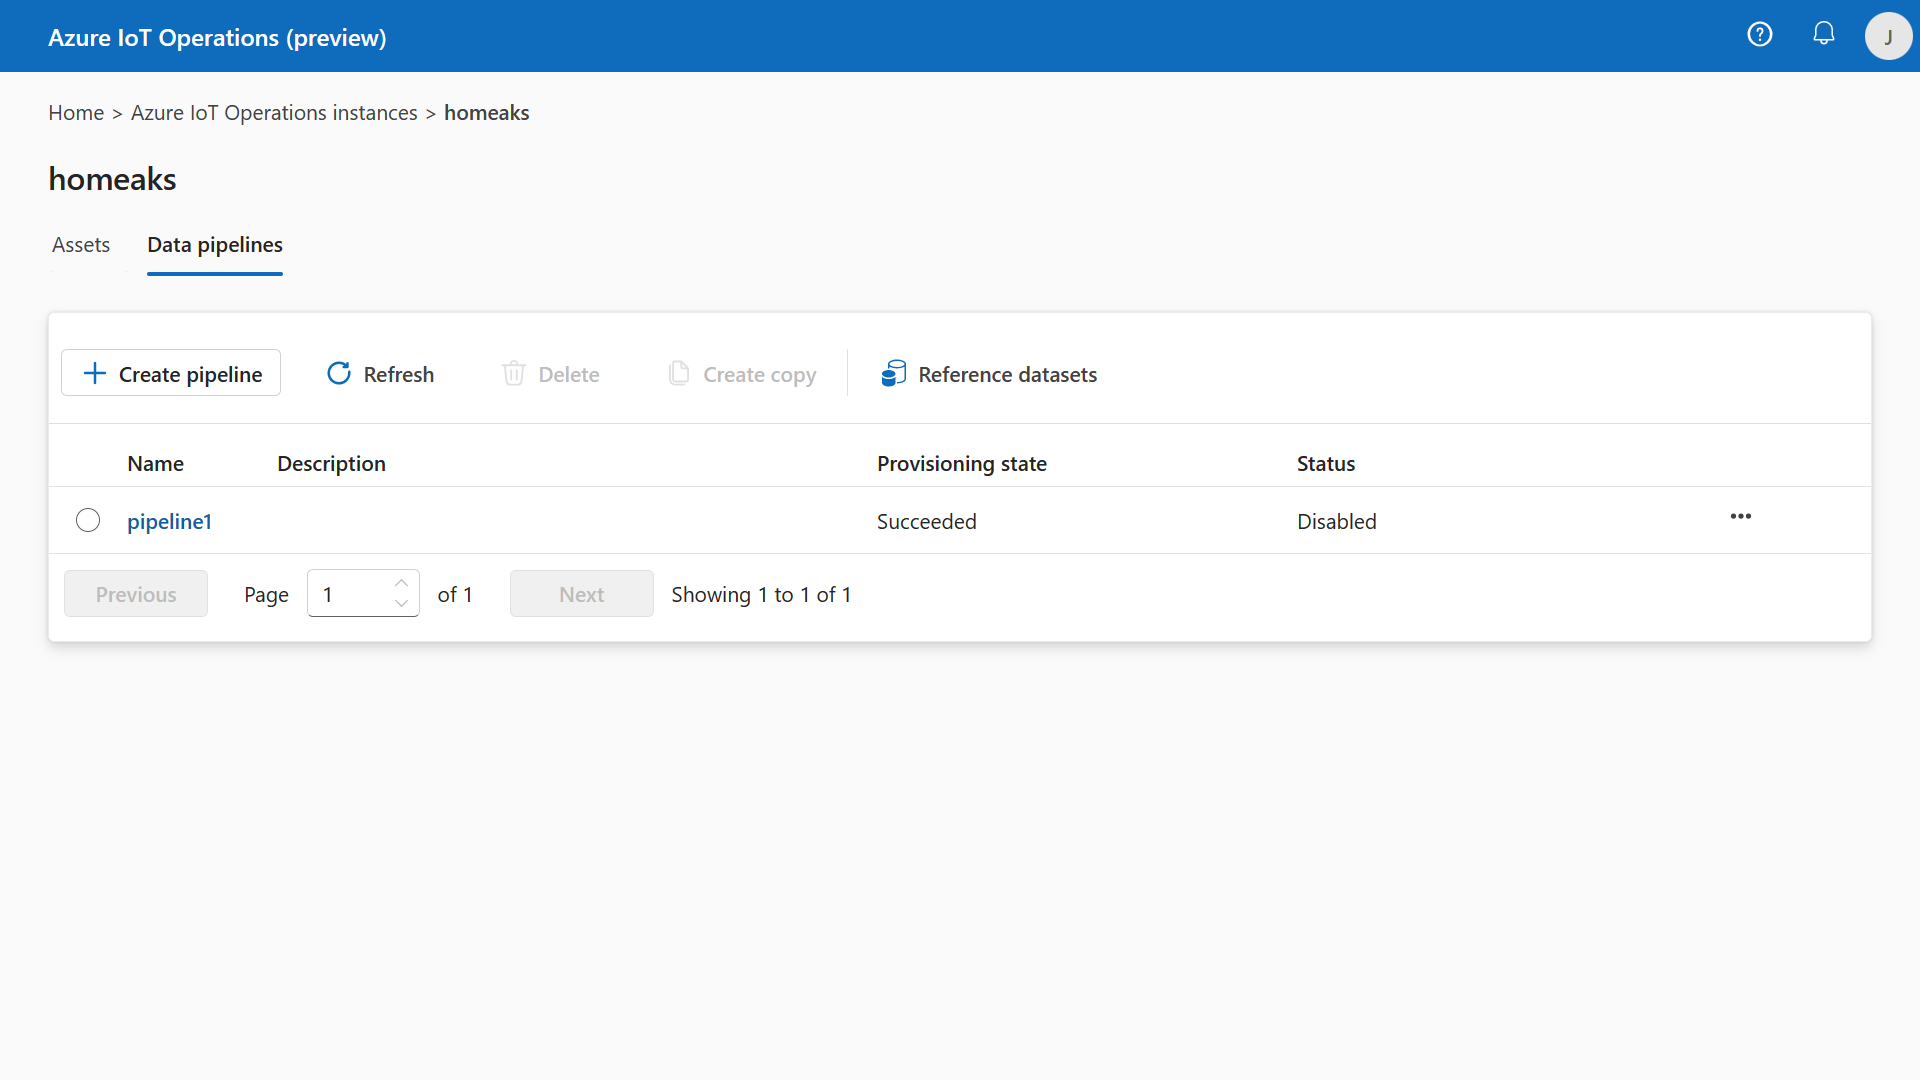This screenshot has height=1080, width=1920.
Task: Click the homeaks page heading
Action: [x=112, y=179]
